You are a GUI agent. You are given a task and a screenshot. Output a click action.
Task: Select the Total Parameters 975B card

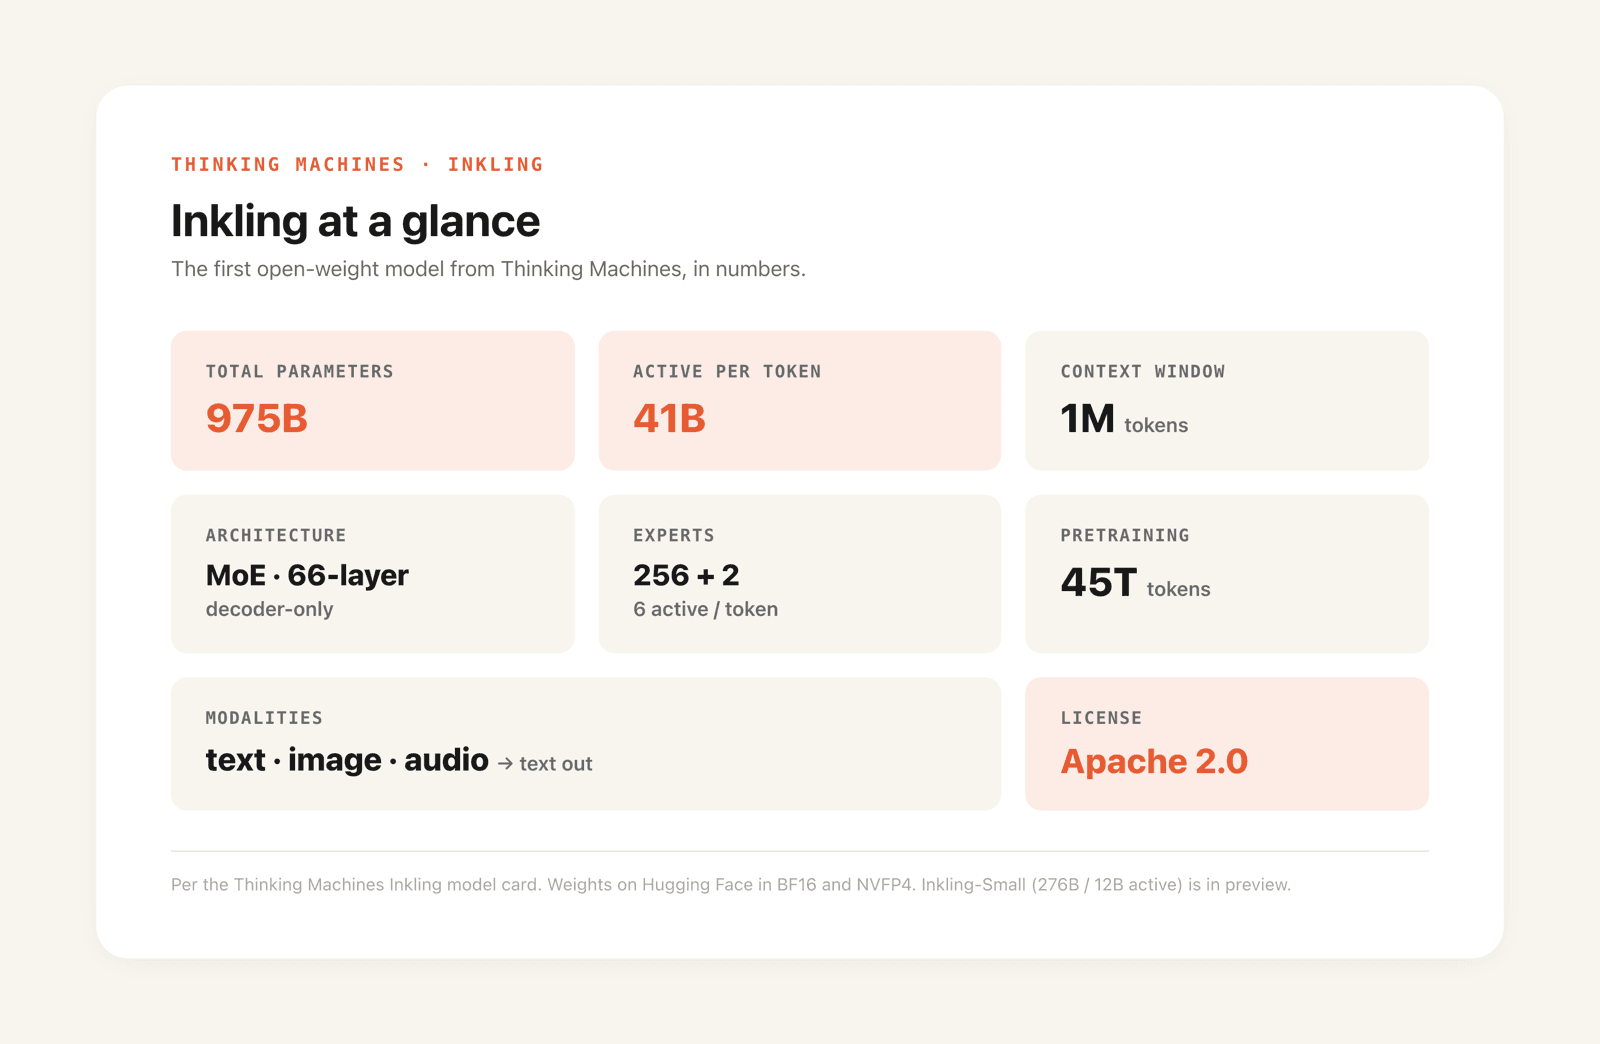(373, 400)
